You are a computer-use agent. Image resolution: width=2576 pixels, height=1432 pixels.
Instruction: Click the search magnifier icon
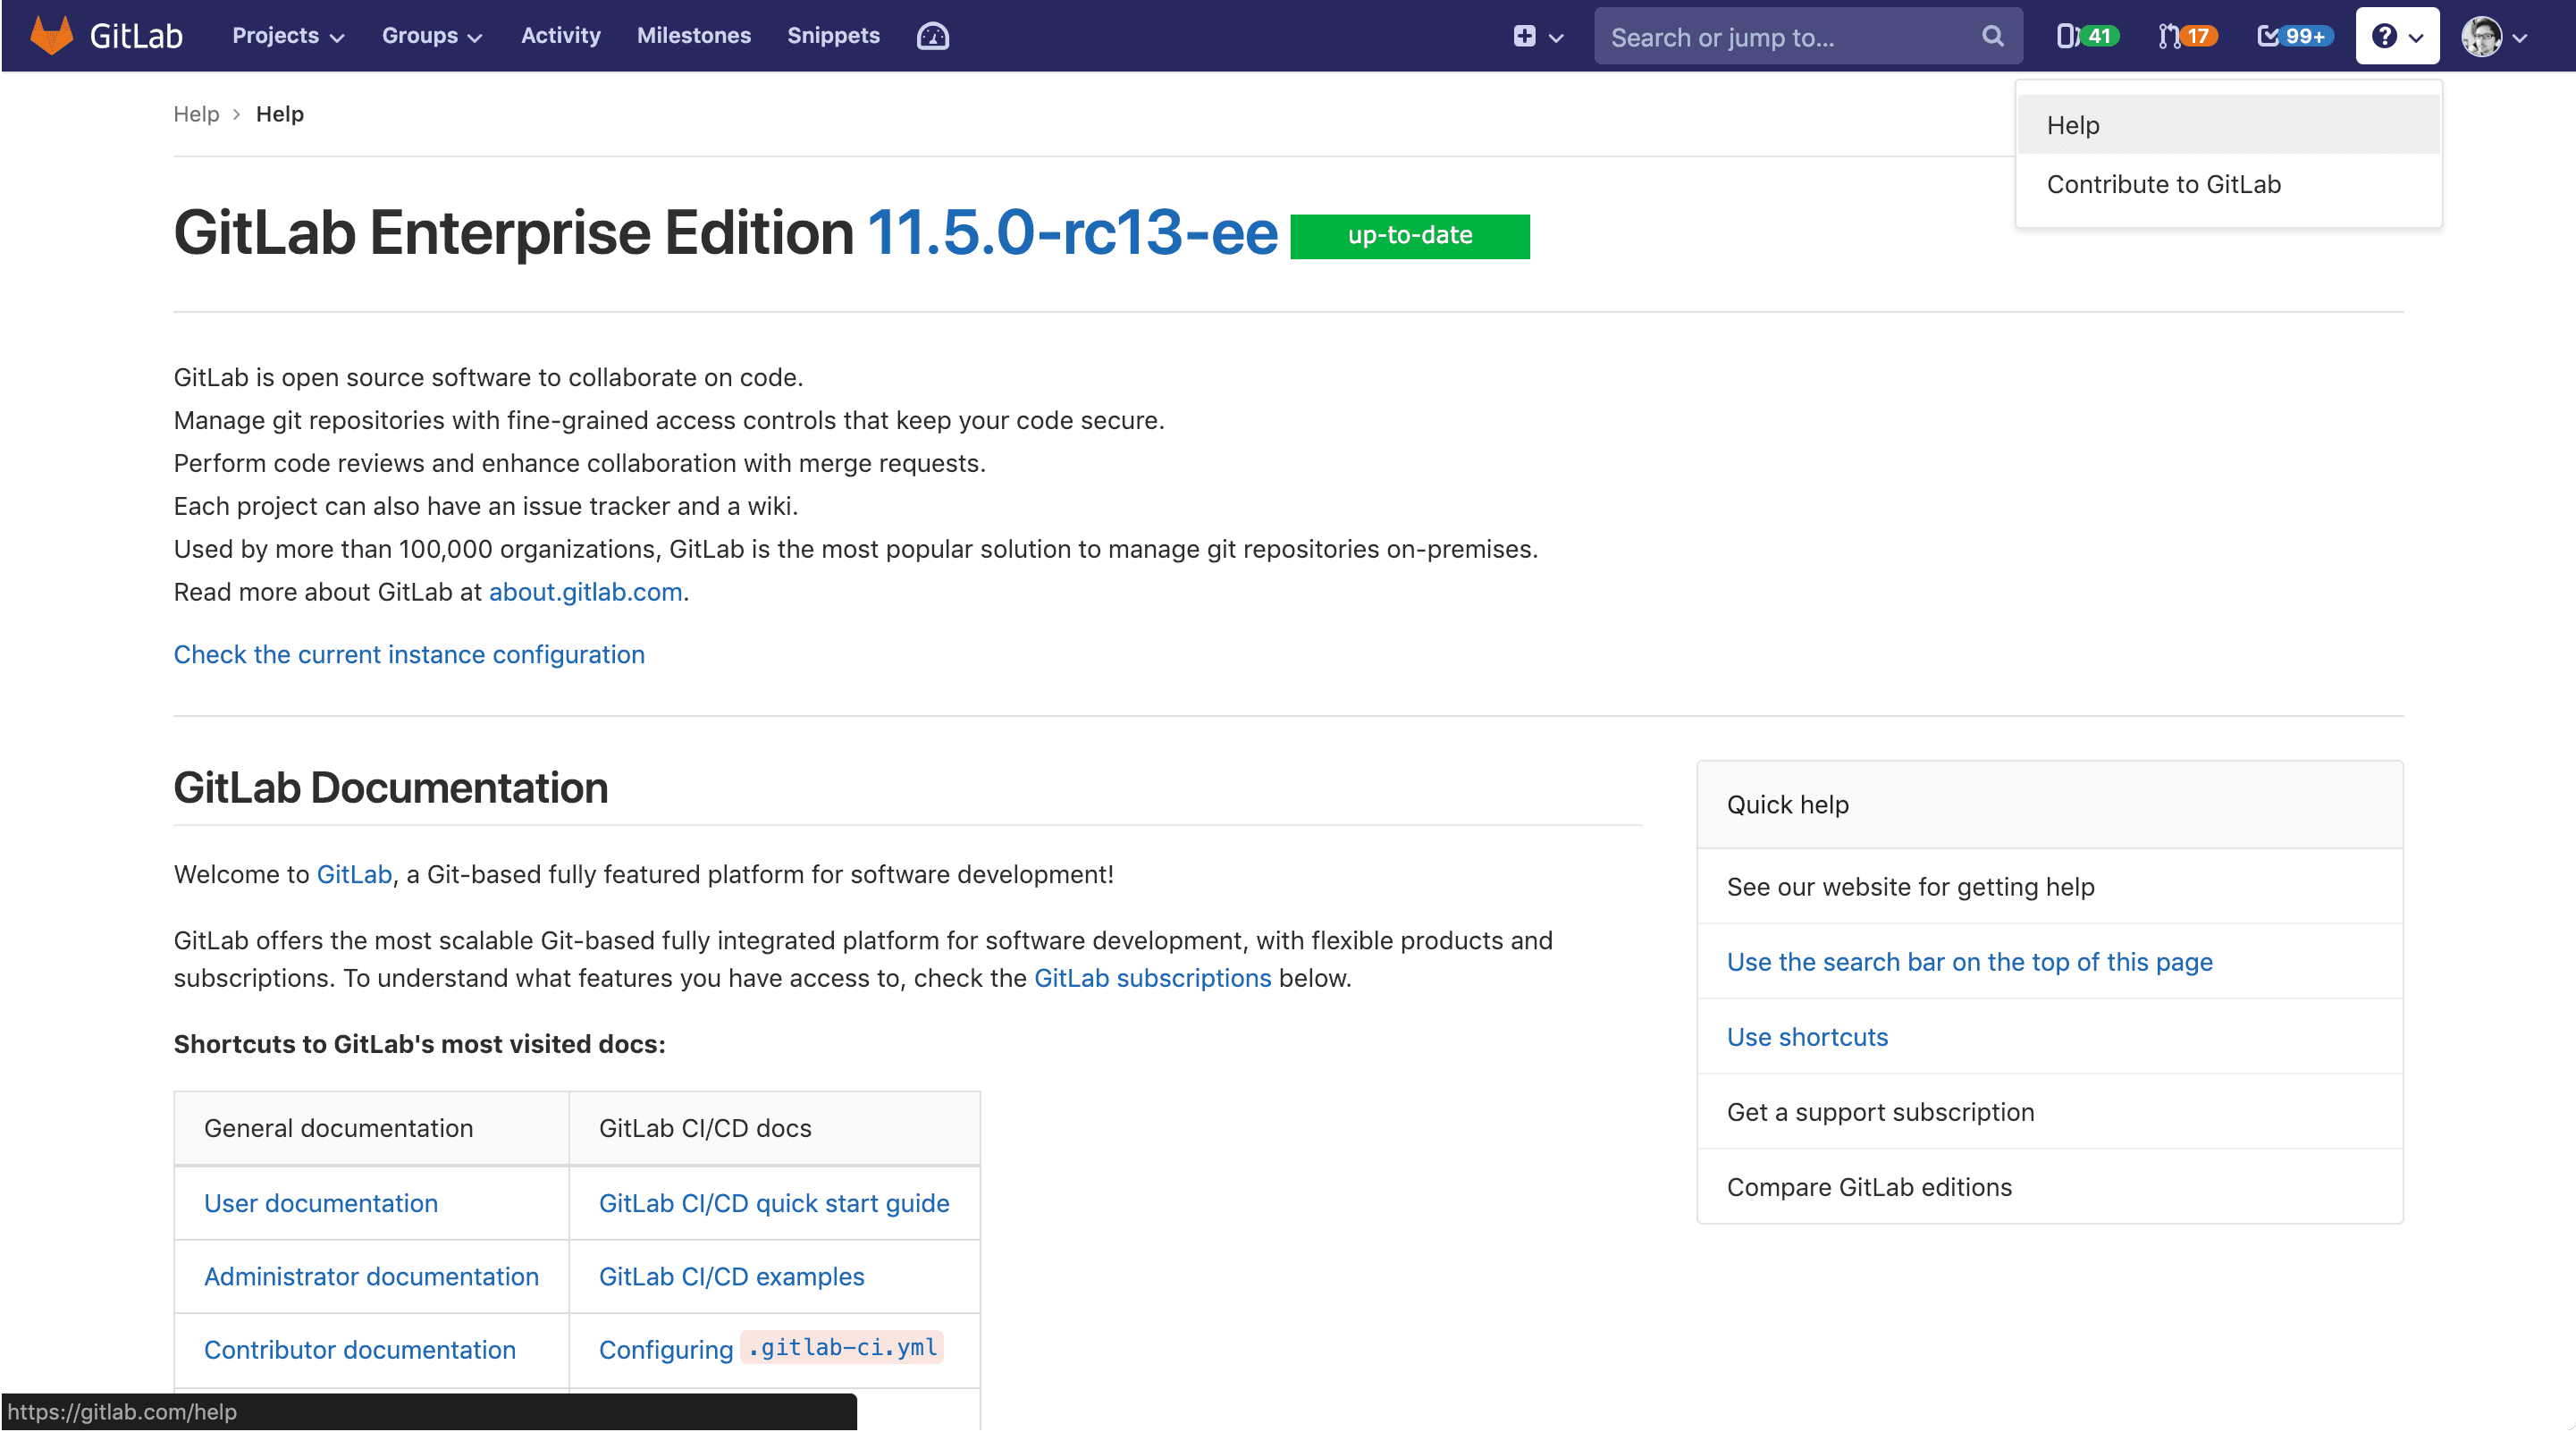1992,37
